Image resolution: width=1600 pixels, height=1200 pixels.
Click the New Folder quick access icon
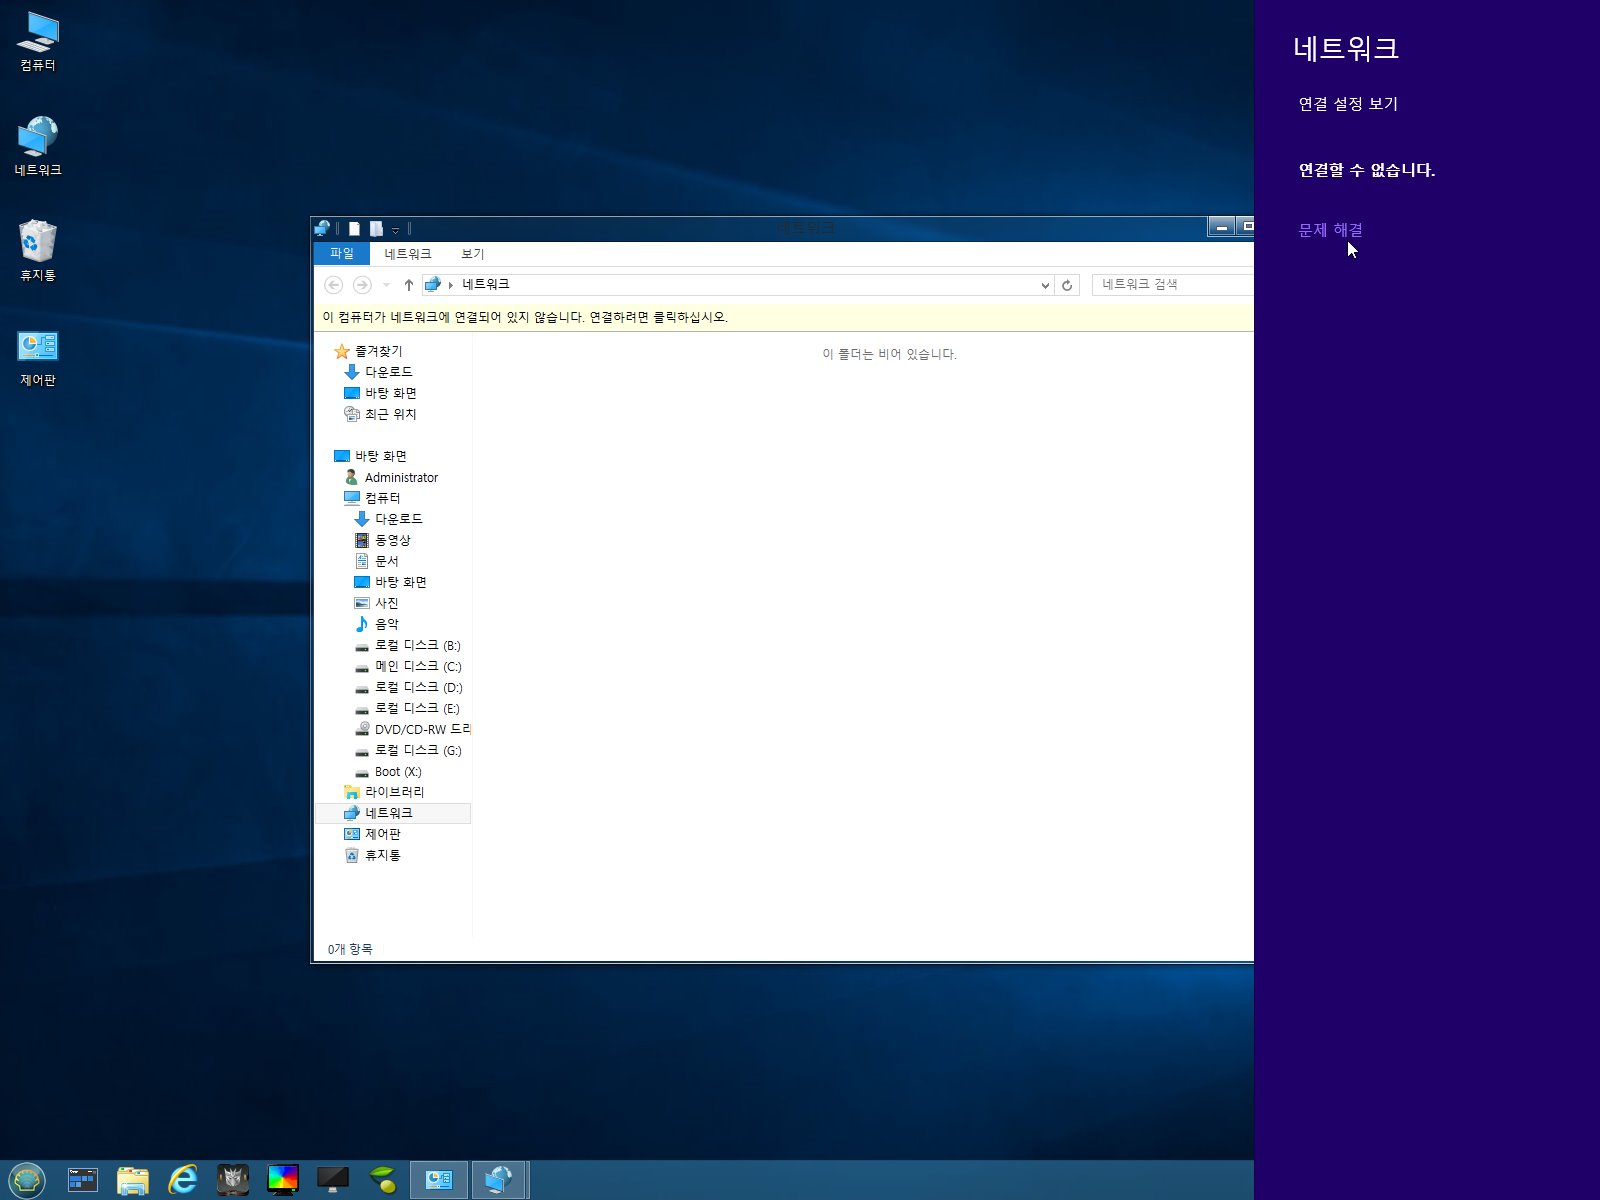coord(376,229)
